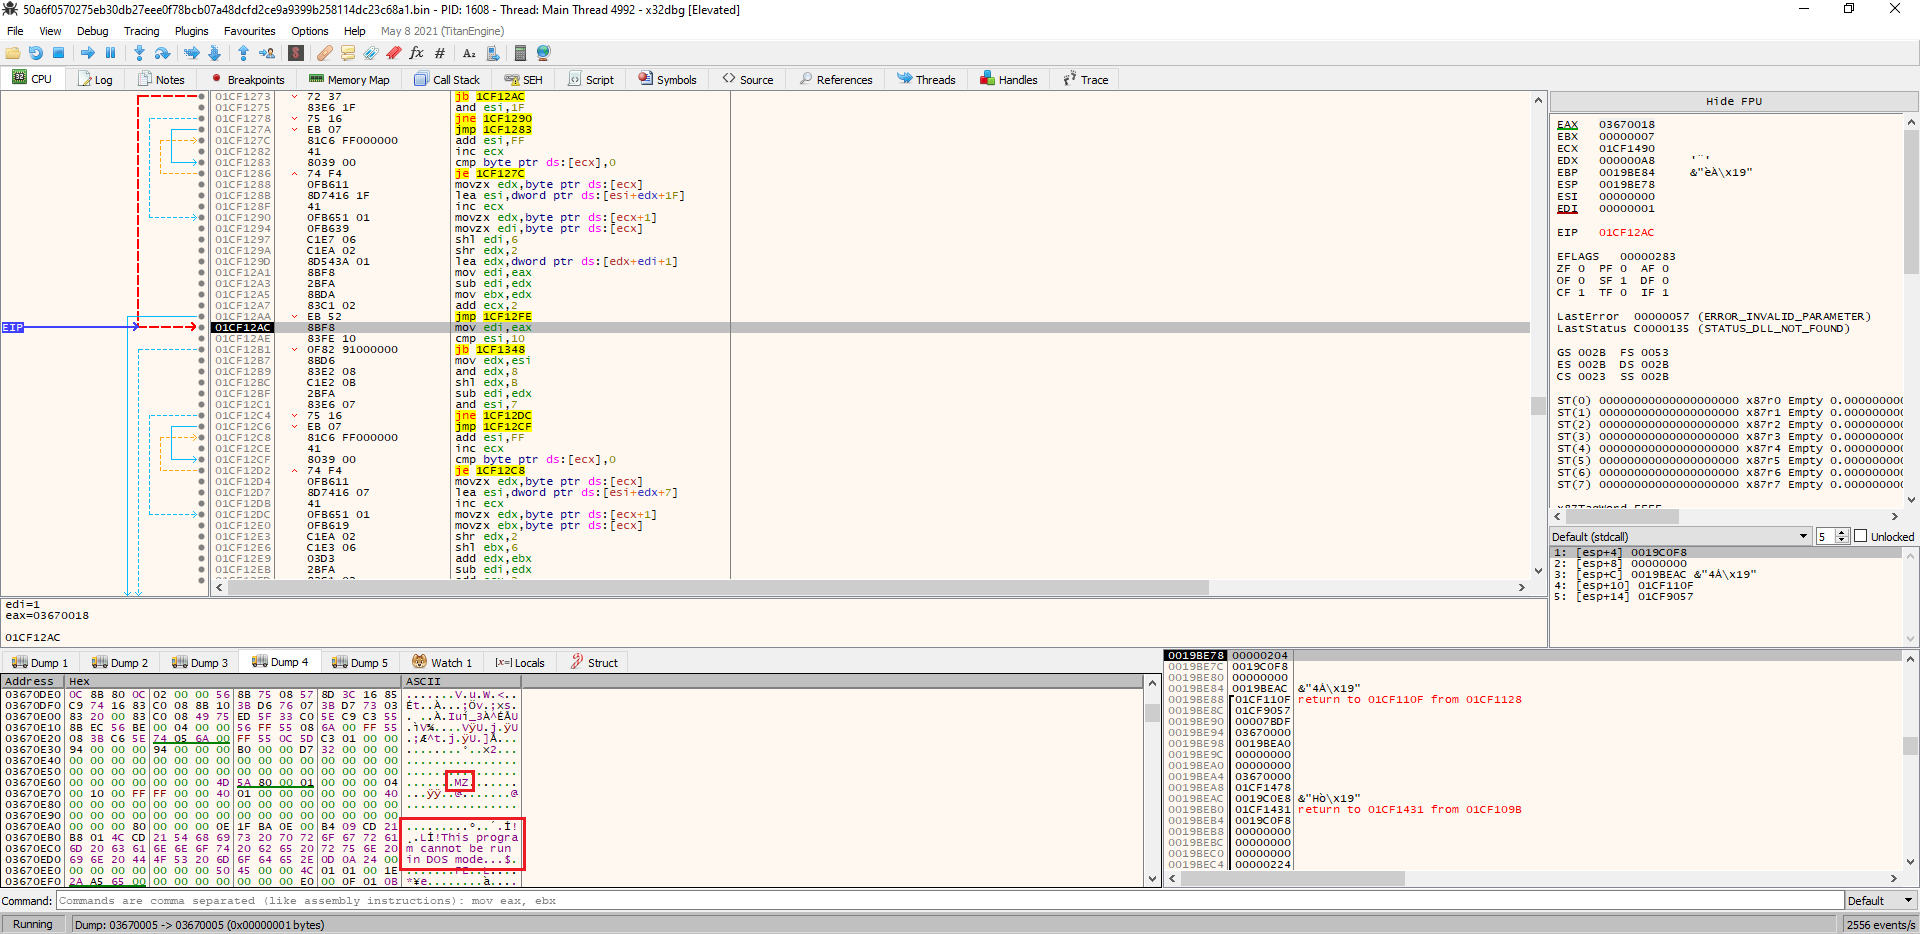Image resolution: width=1920 pixels, height=934 pixels.
Task: Execute till return using the up-arrow icon
Action: pos(244,53)
